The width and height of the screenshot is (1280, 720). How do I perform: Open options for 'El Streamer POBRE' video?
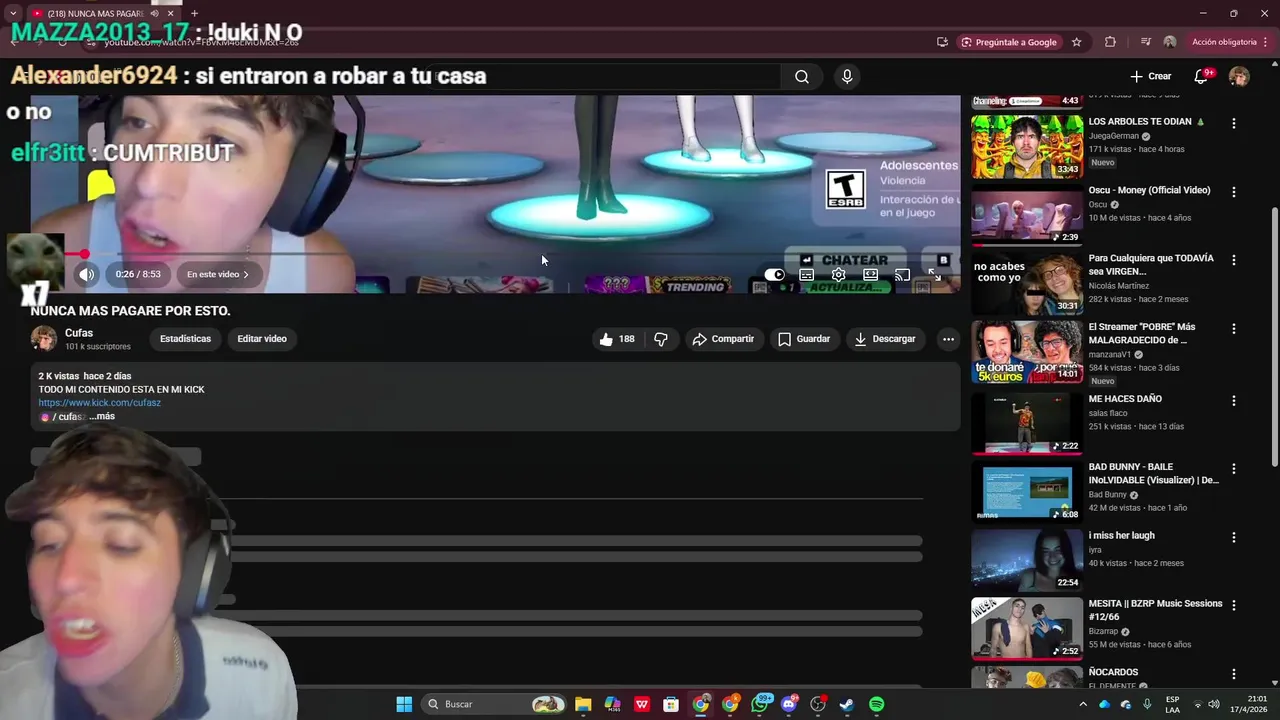click(1233, 328)
